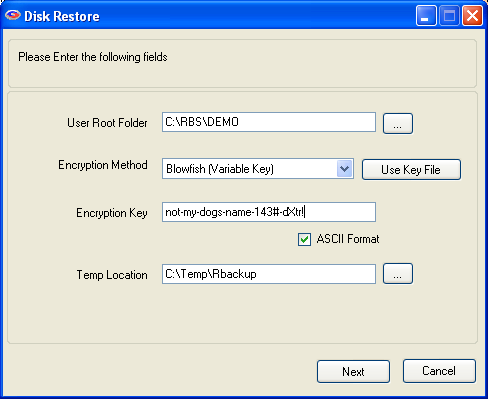Image resolution: width=488 pixels, height=399 pixels.
Task: Click the Temp Location label
Action: tap(112, 275)
